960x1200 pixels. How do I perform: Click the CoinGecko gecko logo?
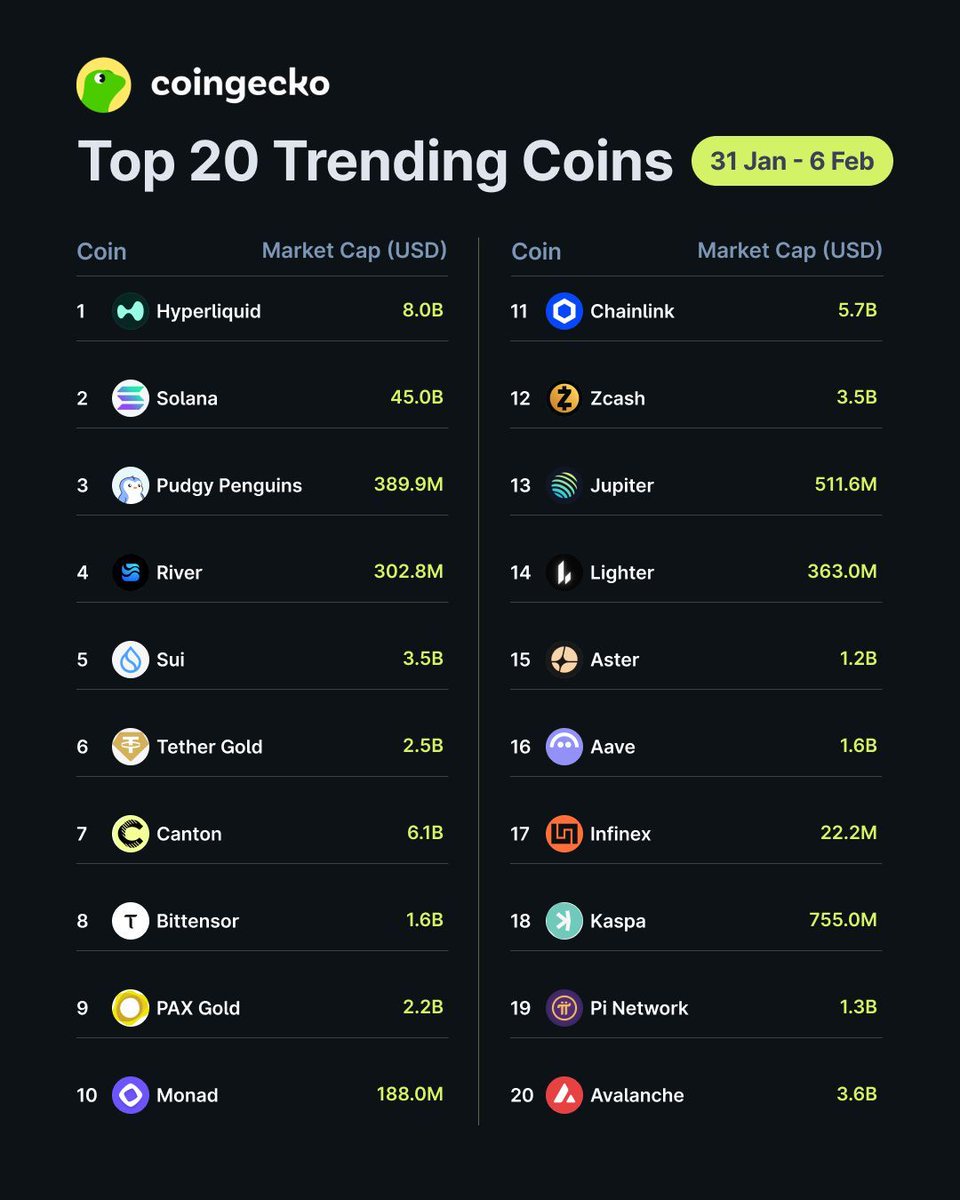point(104,85)
